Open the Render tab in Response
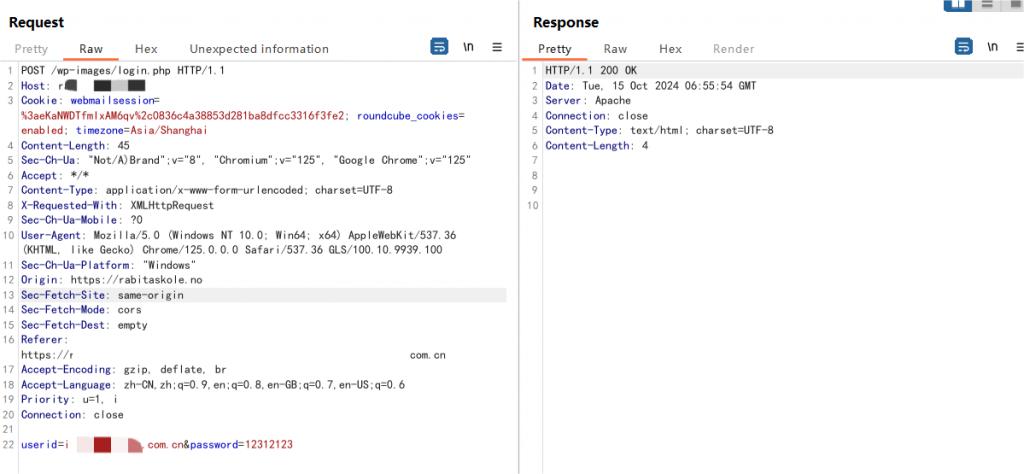 [x=734, y=49]
